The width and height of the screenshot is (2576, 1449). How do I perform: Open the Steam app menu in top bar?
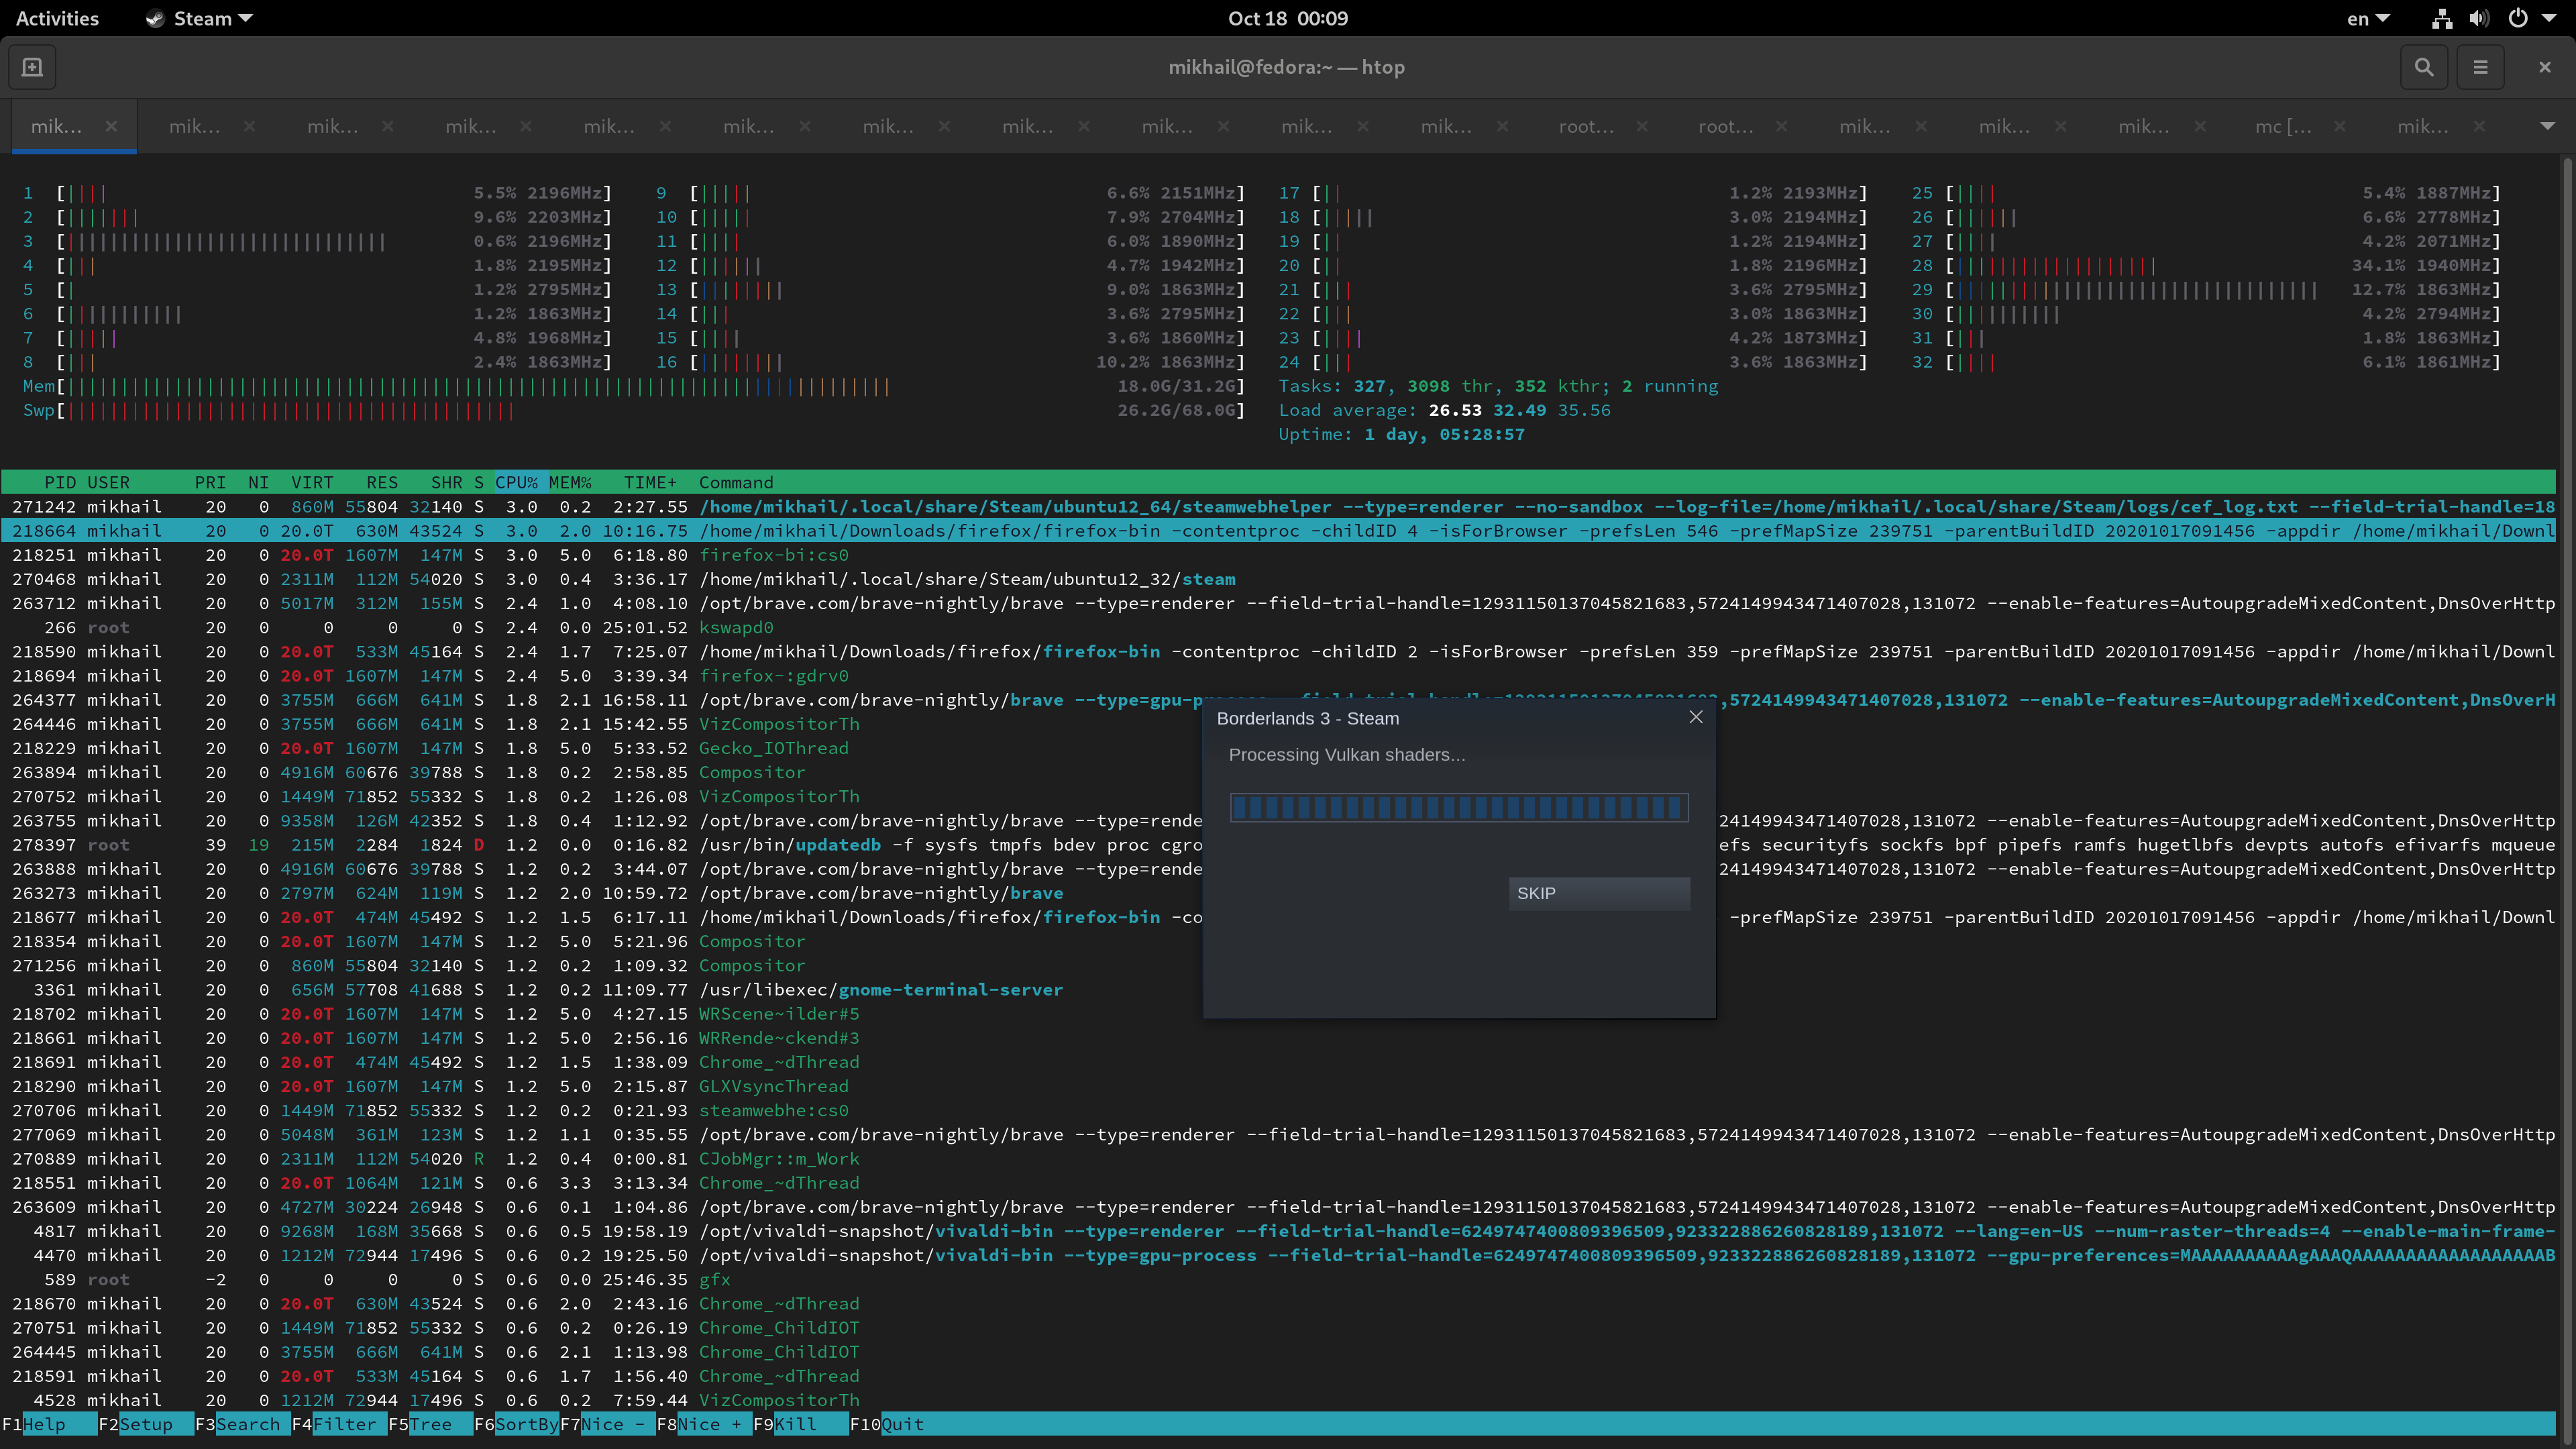point(199,18)
